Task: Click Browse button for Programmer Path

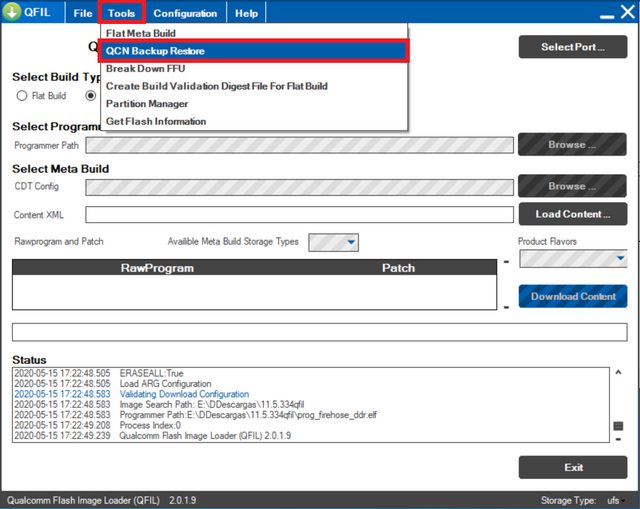Action: point(572,144)
